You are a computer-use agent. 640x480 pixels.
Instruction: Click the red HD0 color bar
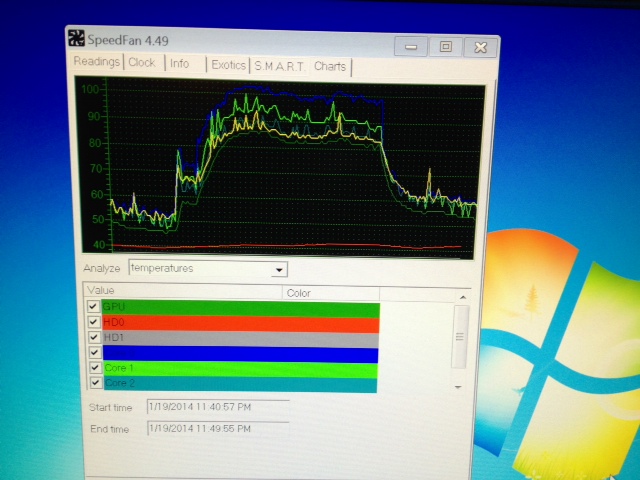[x=241, y=324]
